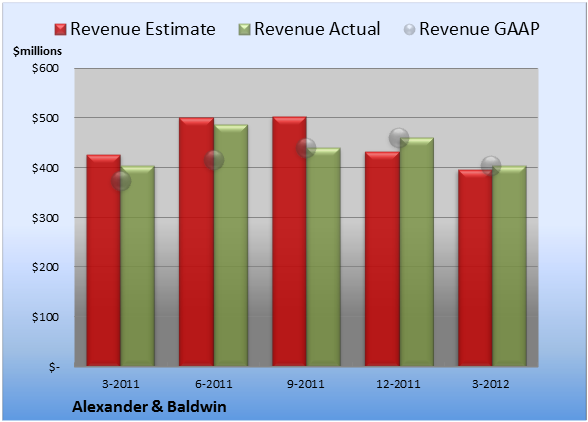This screenshot has width=588, height=422.
Task: Click the red Revenue Estimate legend swatch
Action: click(60, 29)
